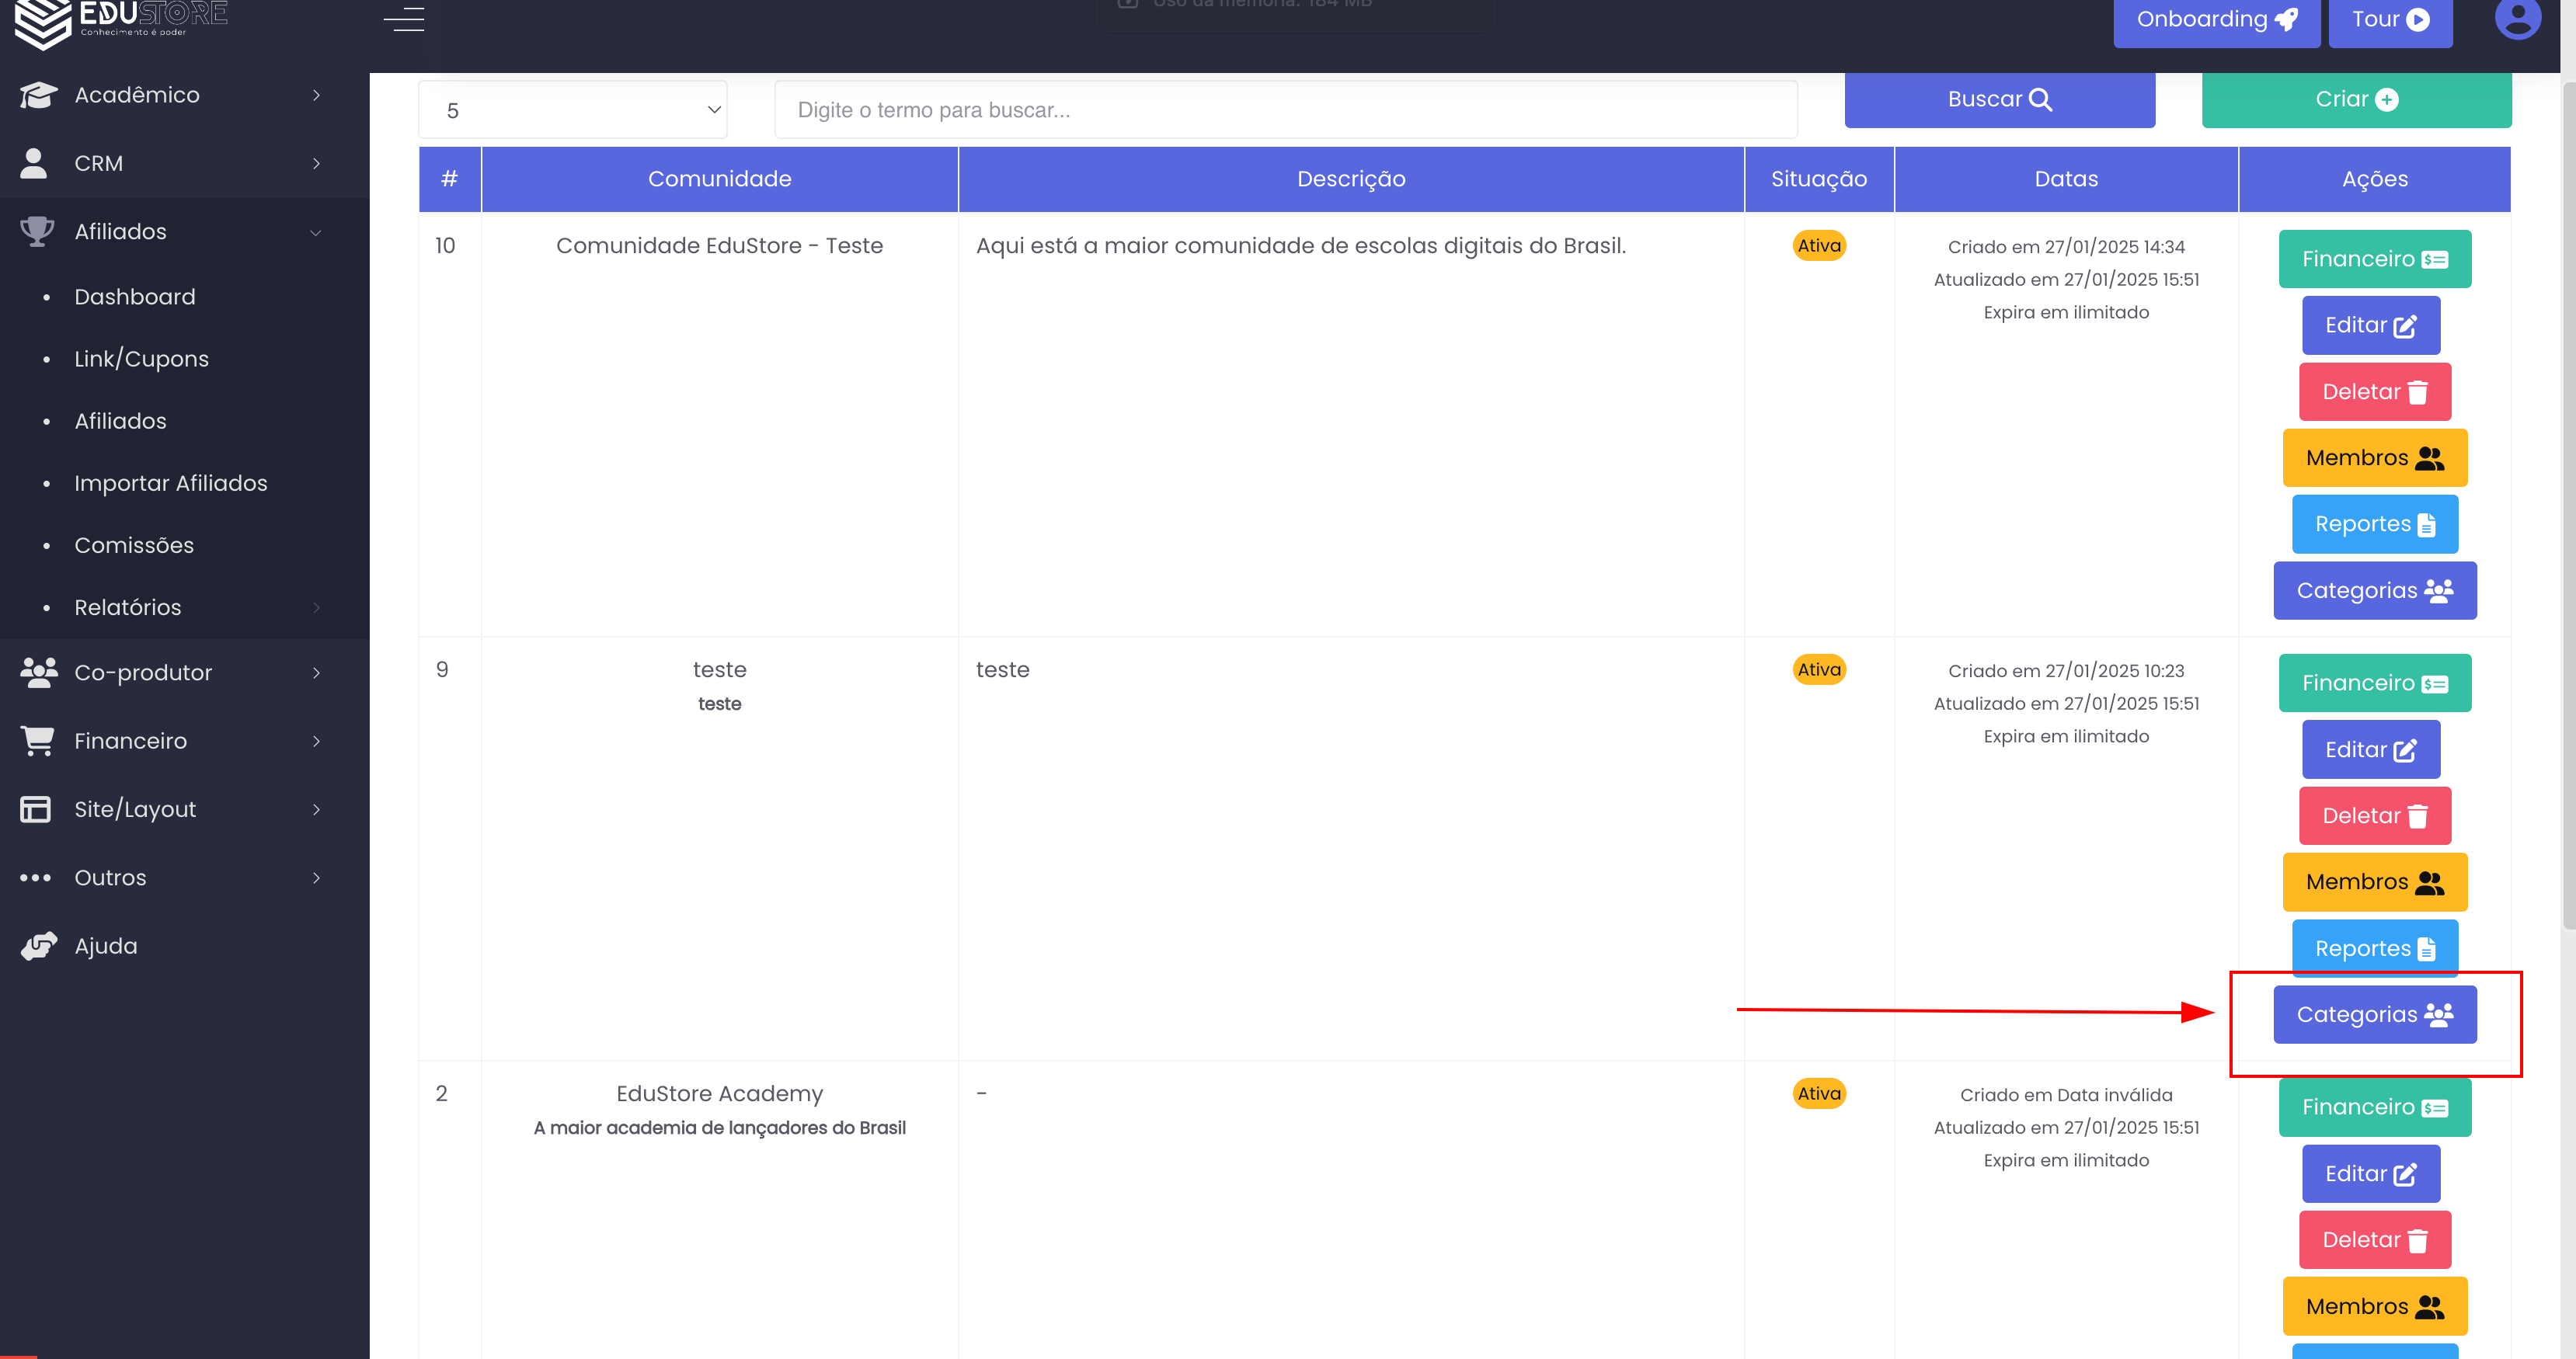Click the Ajuda handshake icon
This screenshot has width=2576, height=1359.
[x=38, y=946]
